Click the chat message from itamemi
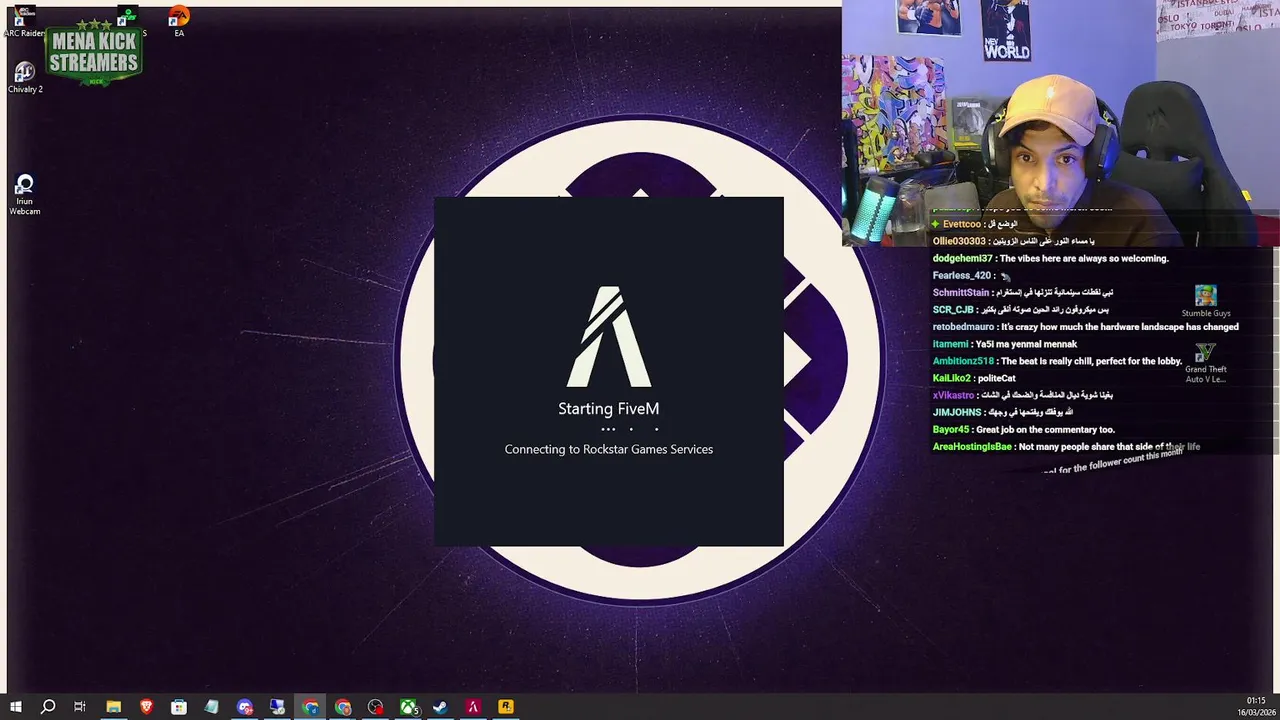 (1004, 344)
